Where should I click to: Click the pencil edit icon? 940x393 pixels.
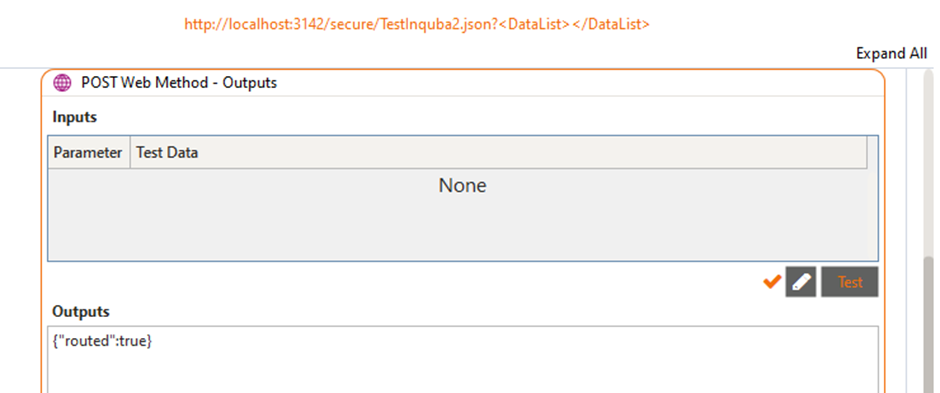coord(801,282)
